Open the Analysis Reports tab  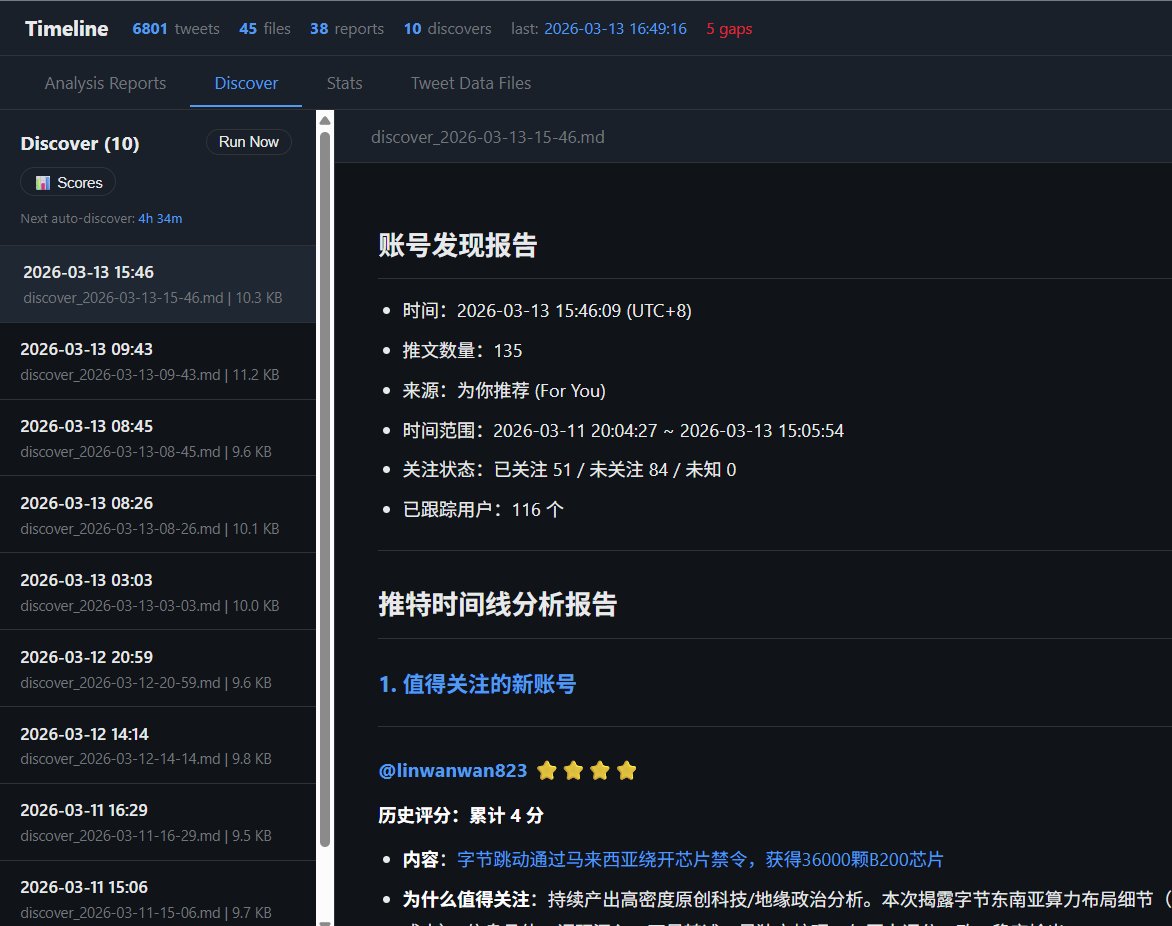(x=105, y=83)
